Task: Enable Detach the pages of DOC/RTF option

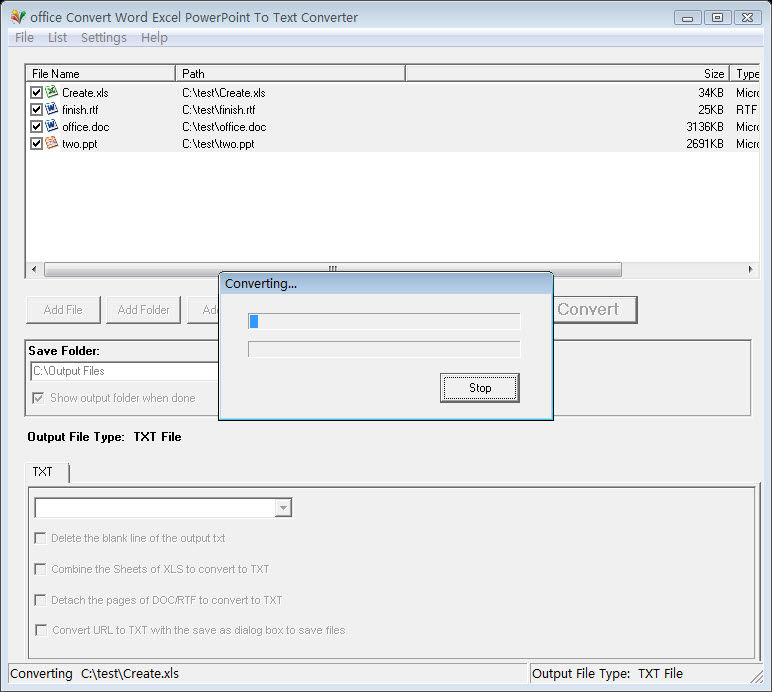Action: pyautogui.click(x=40, y=600)
